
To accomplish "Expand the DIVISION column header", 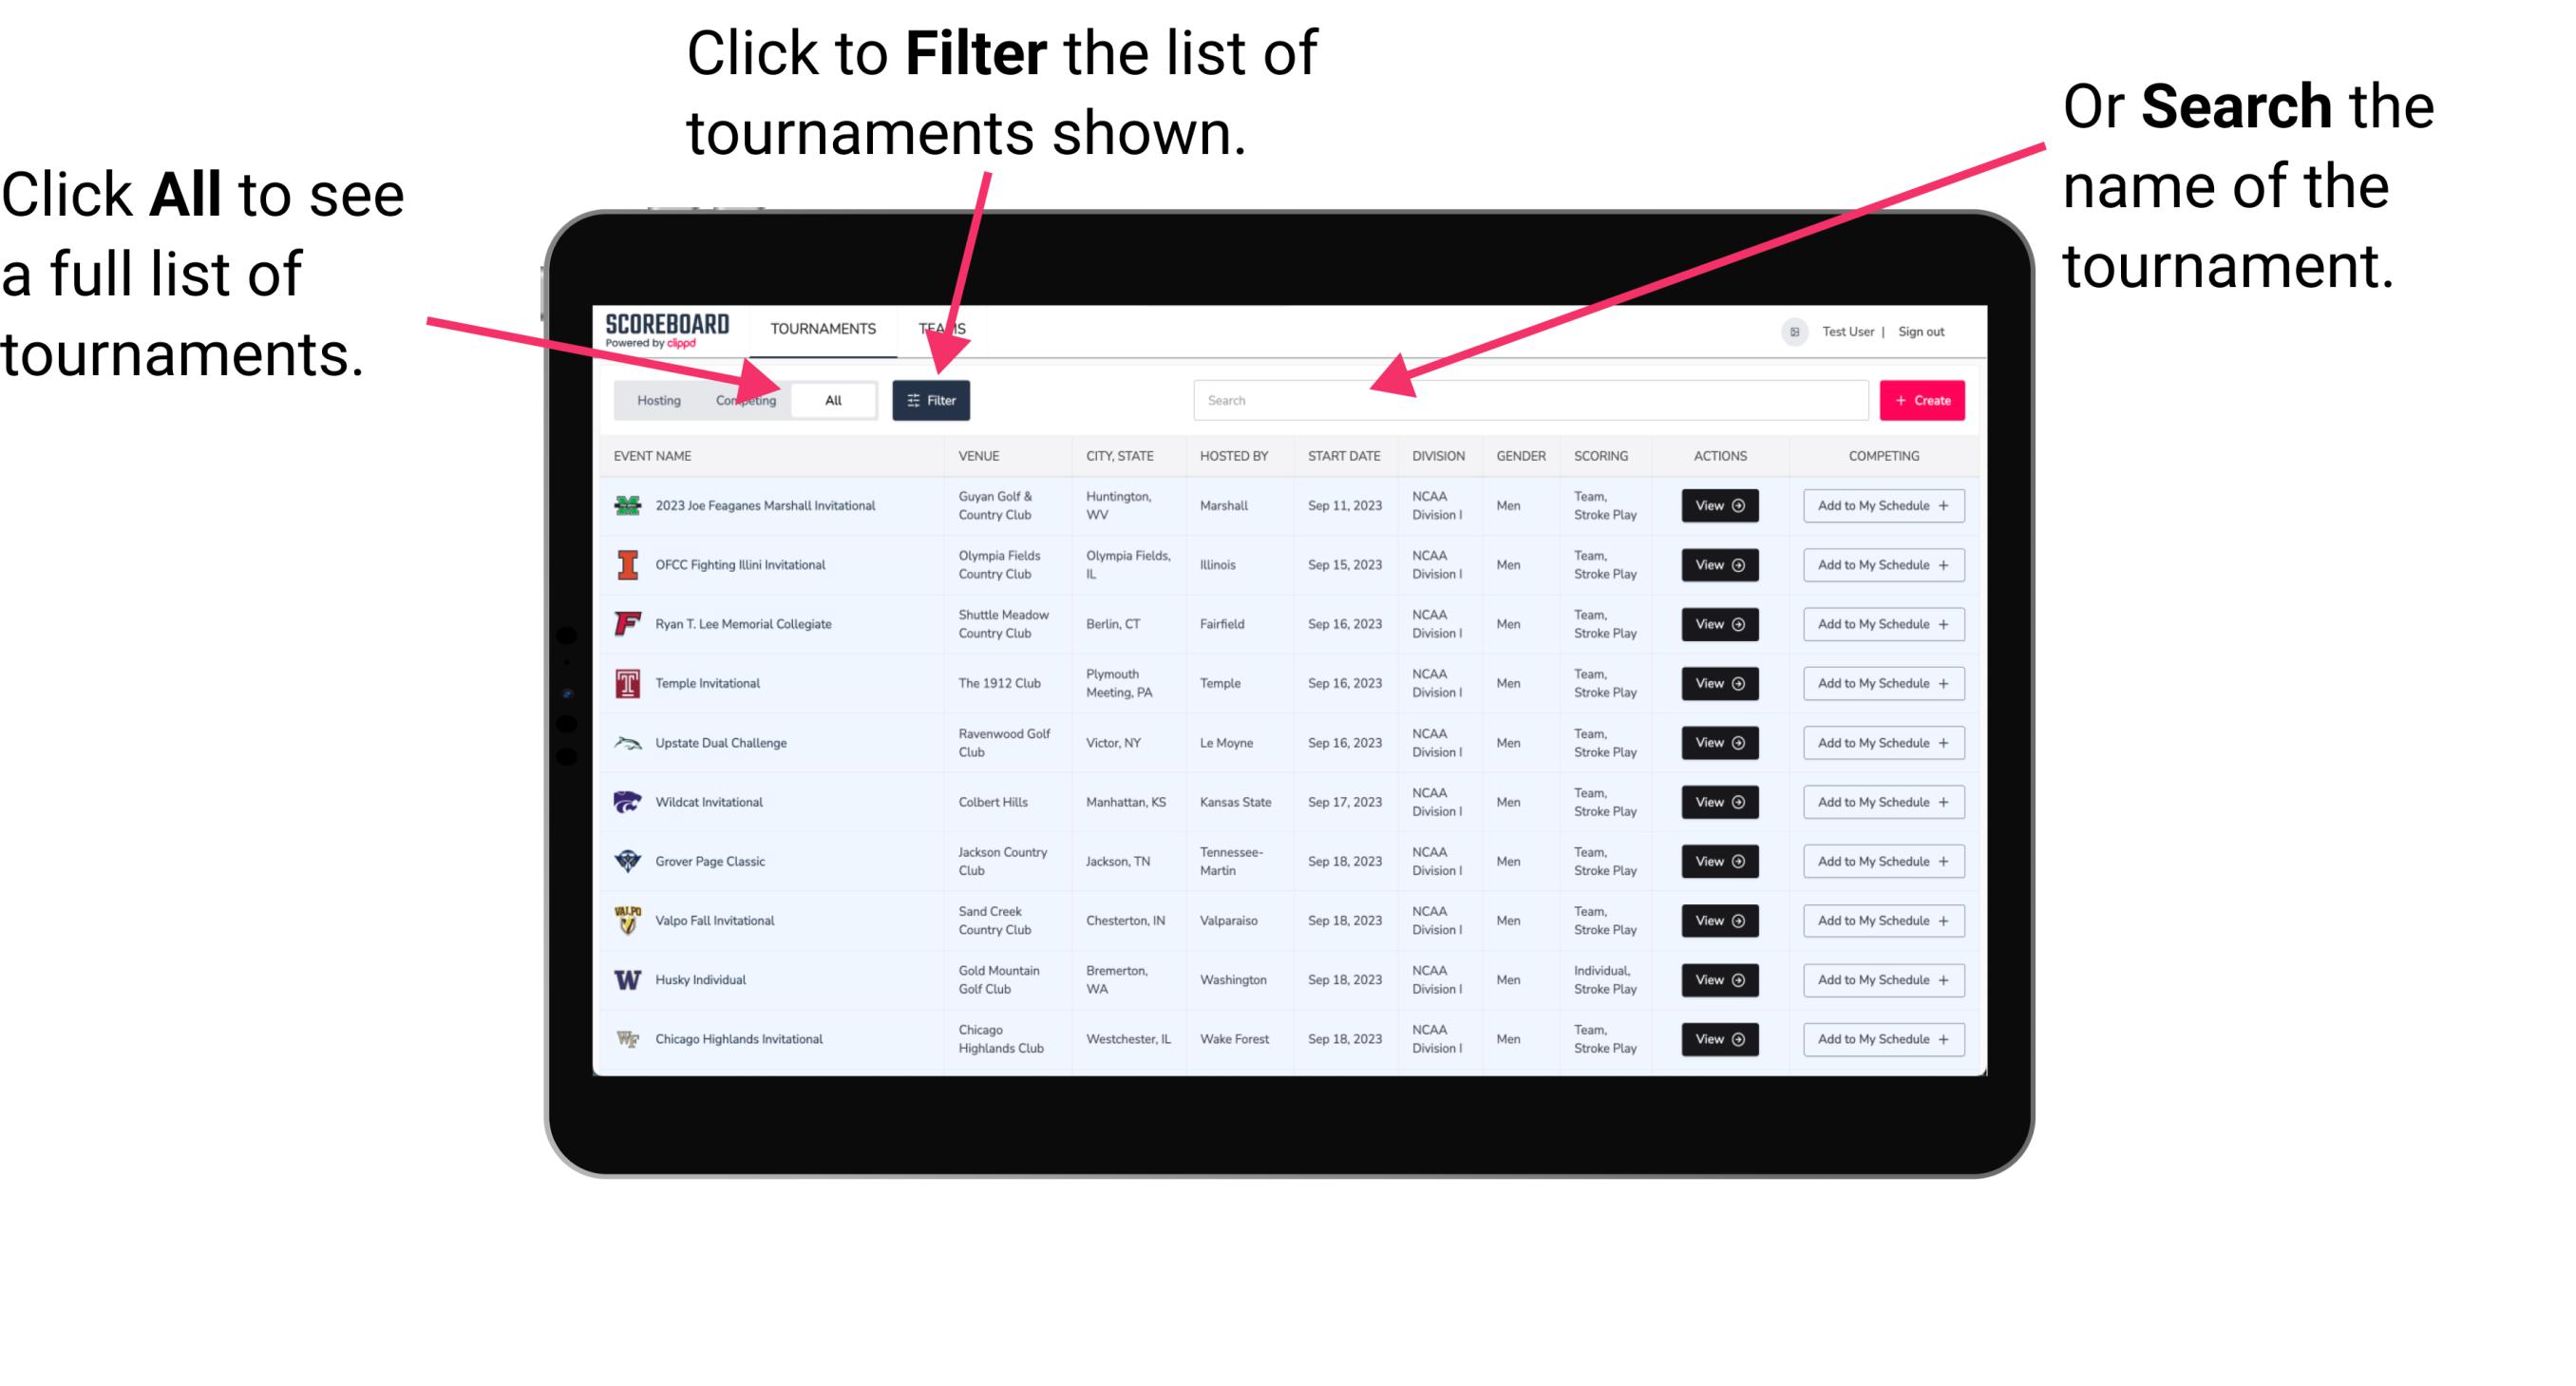I will [1440, 456].
